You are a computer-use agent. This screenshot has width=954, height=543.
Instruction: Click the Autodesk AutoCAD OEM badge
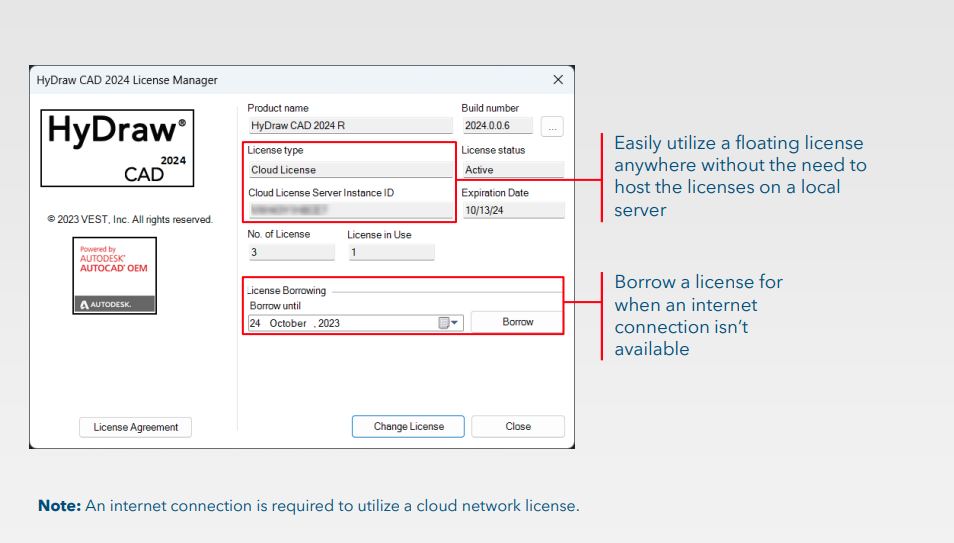[114, 276]
